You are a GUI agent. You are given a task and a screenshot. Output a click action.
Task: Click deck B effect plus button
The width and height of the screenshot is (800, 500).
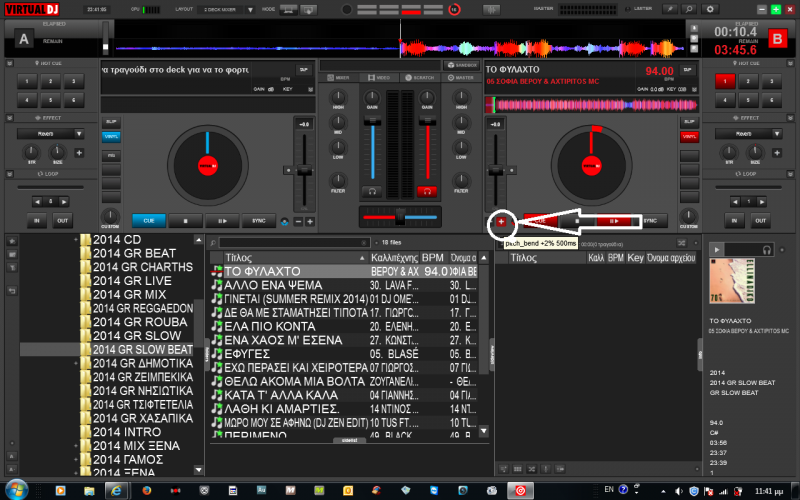click(777, 153)
